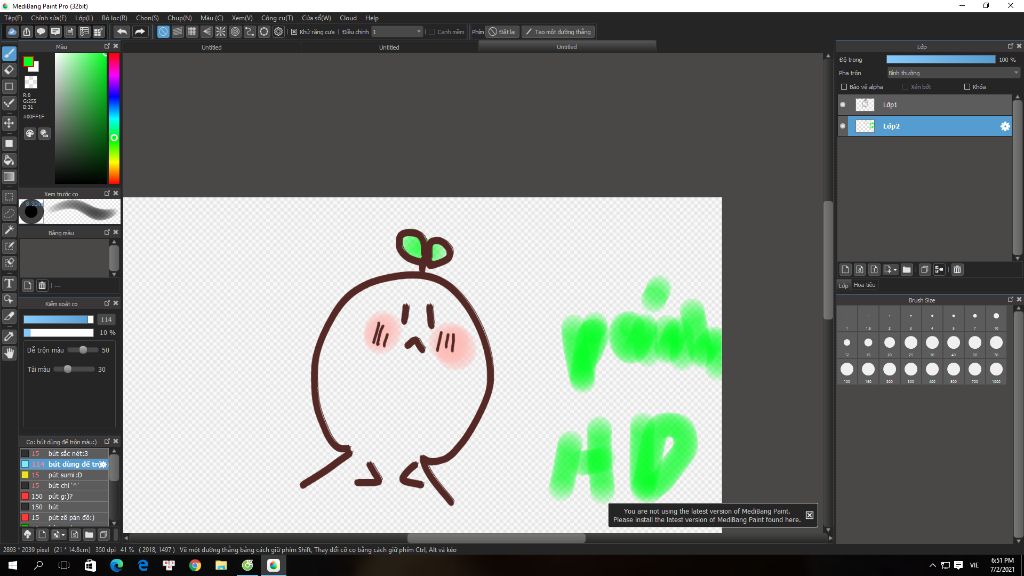1024x576 pixels.
Task: Toggle visibility of Lớp1 layer
Action: [x=842, y=104]
